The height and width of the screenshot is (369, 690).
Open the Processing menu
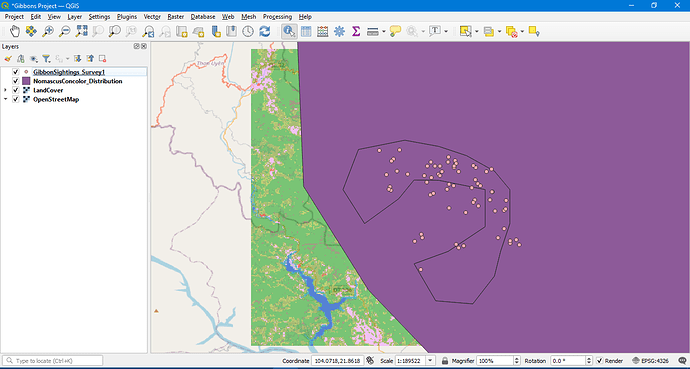point(277,17)
